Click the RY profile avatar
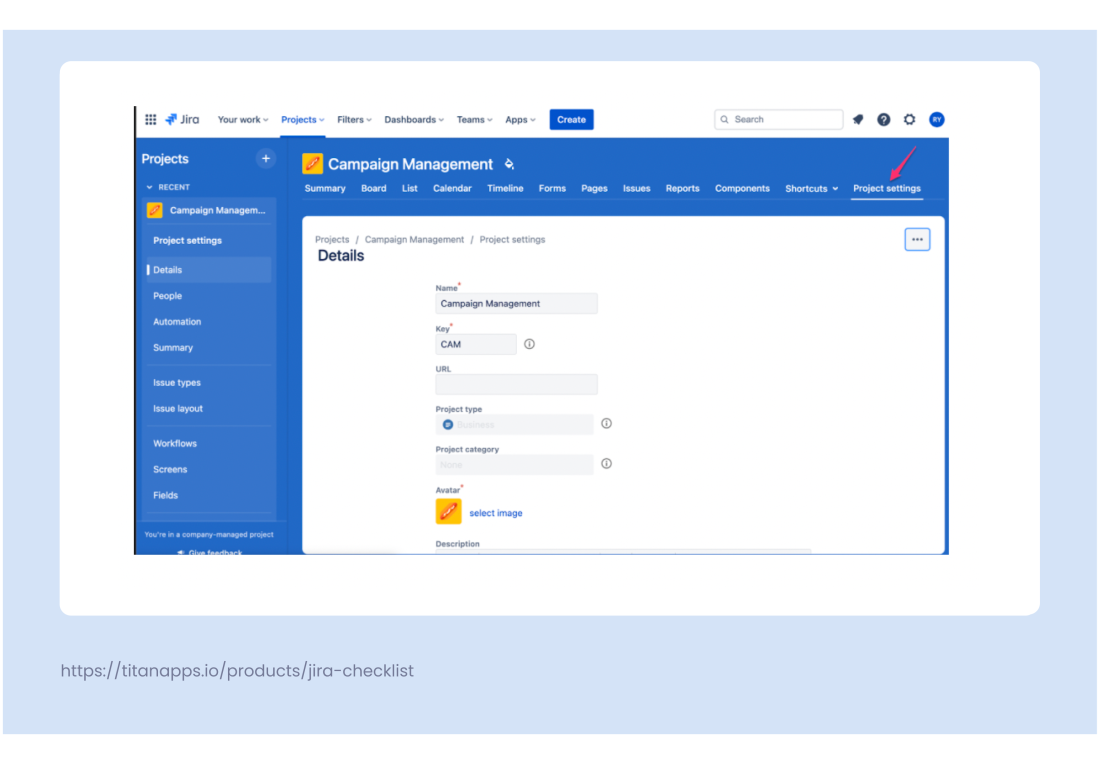This screenshot has height=764, width=1100. point(936,119)
